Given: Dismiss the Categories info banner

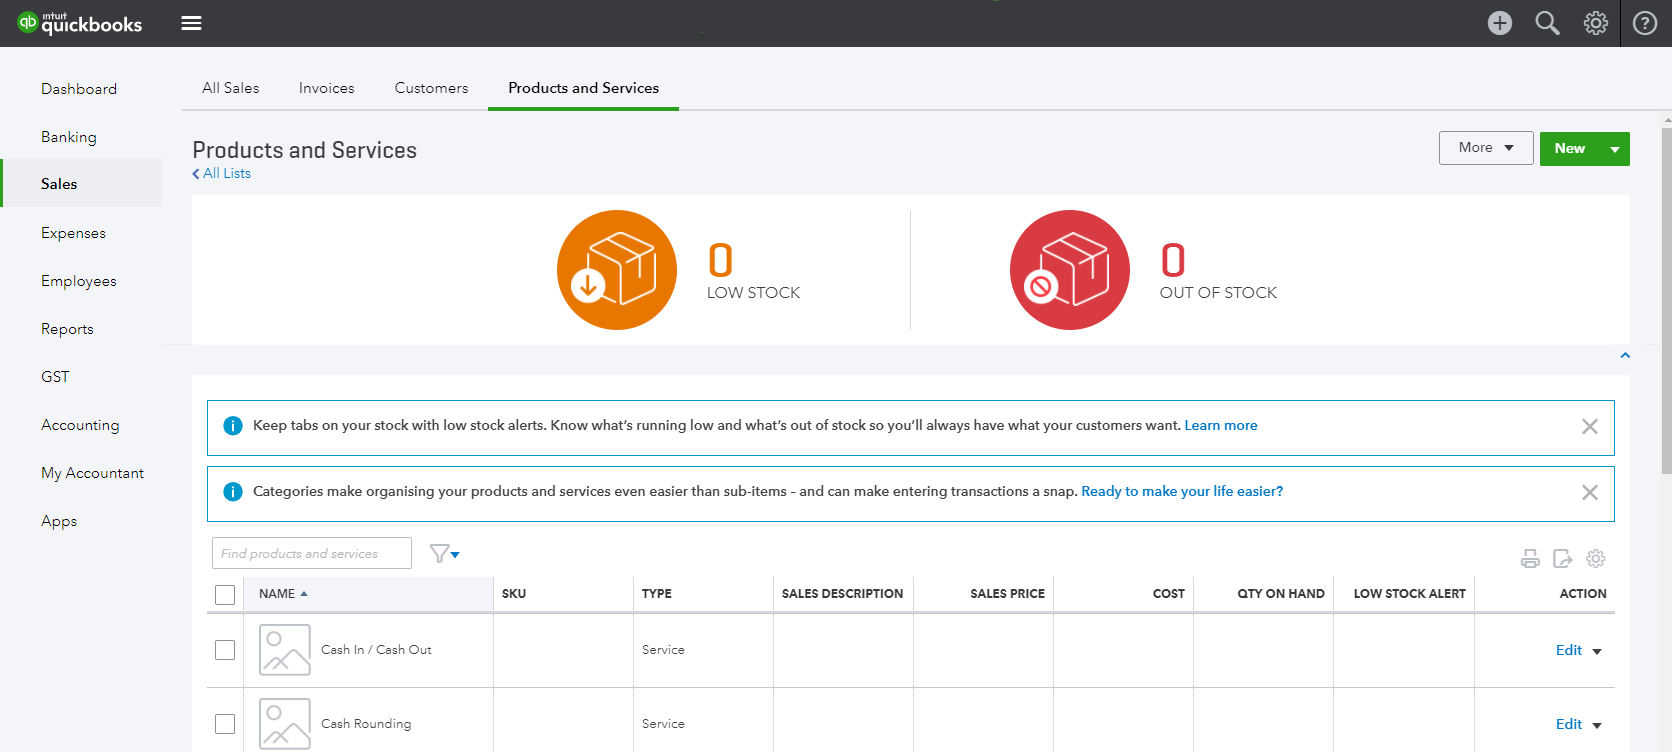Looking at the screenshot, I should tap(1590, 492).
